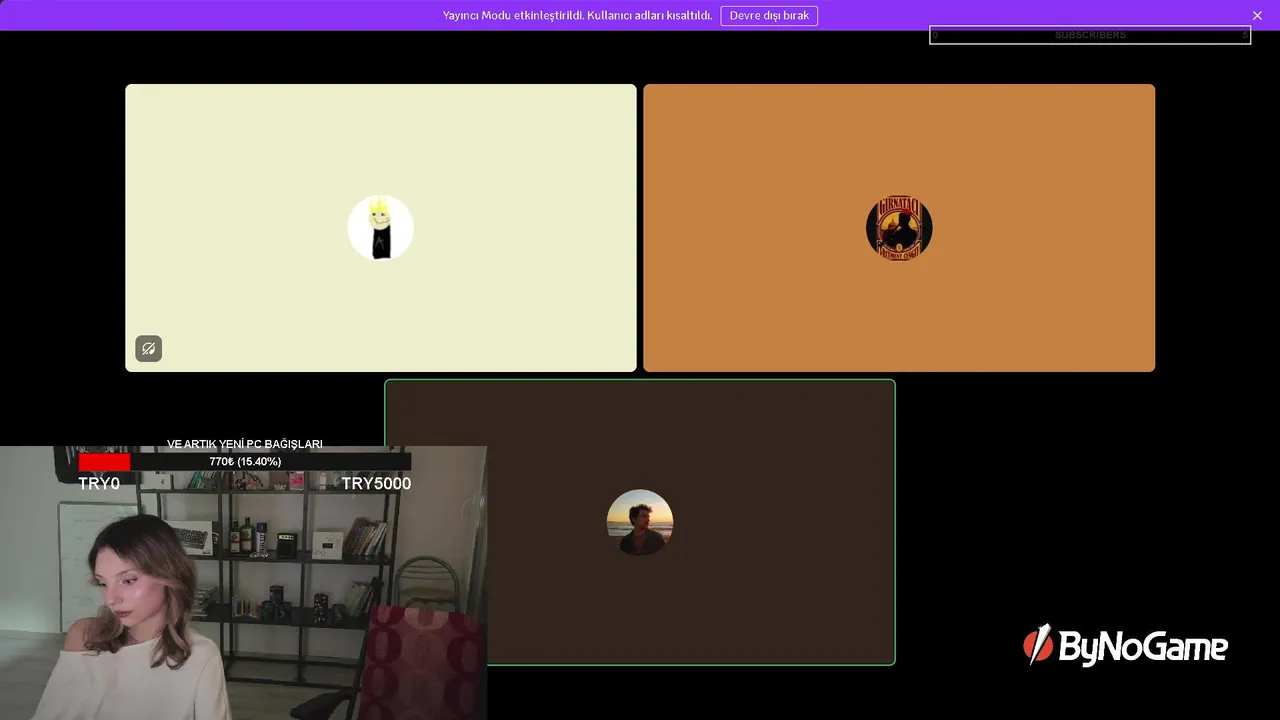
Task: Click the ByNoGame logo
Action: tap(1125, 646)
